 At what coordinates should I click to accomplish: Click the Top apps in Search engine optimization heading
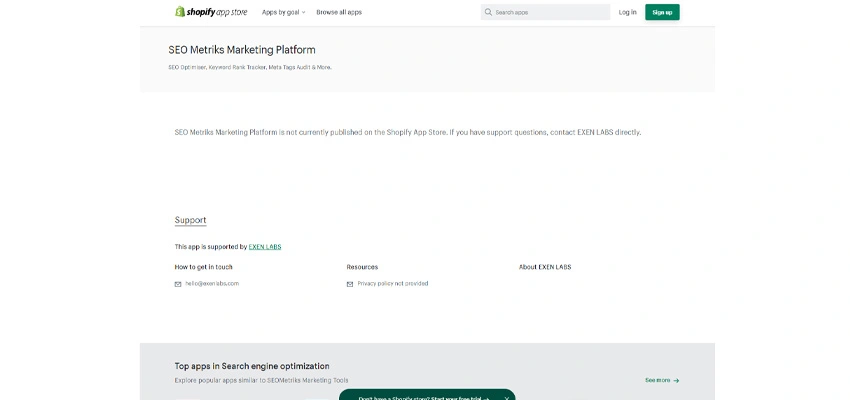click(252, 366)
